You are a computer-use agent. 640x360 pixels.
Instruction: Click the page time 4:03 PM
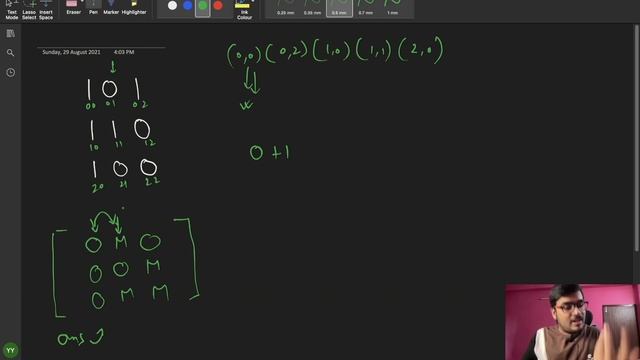point(124,52)
